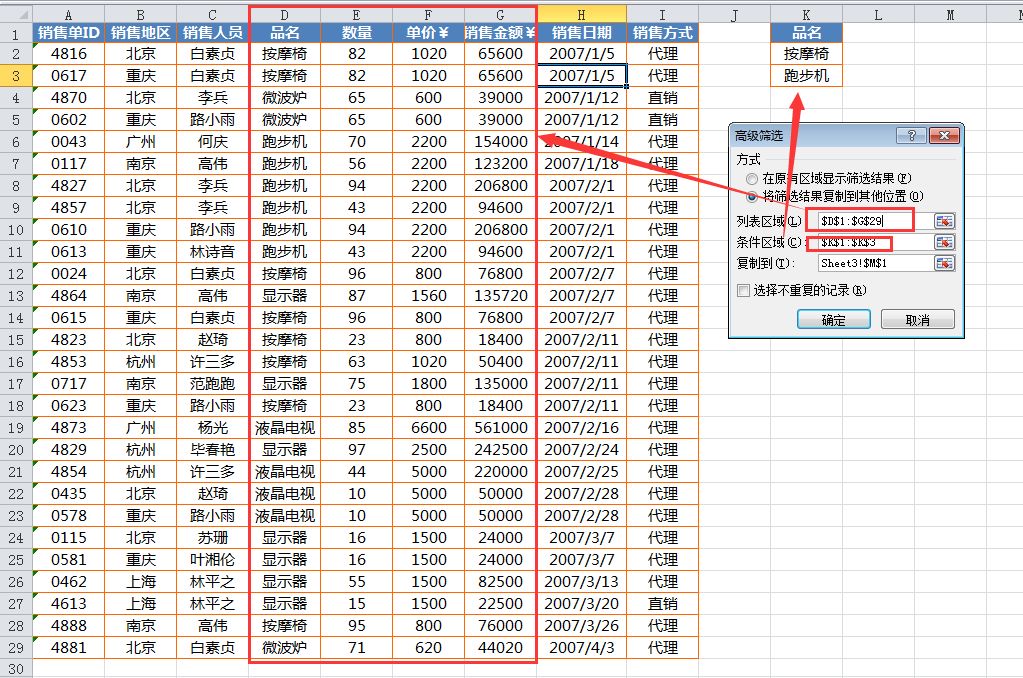Image resolution: width=1023 pixels, height=678 pixels.
Task: Click salesperson cell 林诗音
Action: [213, 252]
